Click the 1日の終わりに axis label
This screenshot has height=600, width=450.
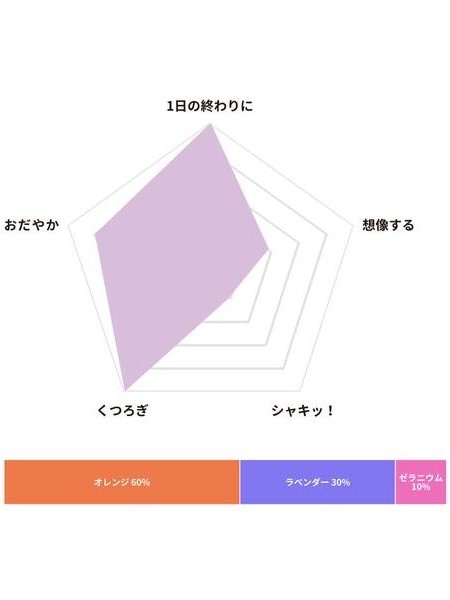tap(210, 106)
